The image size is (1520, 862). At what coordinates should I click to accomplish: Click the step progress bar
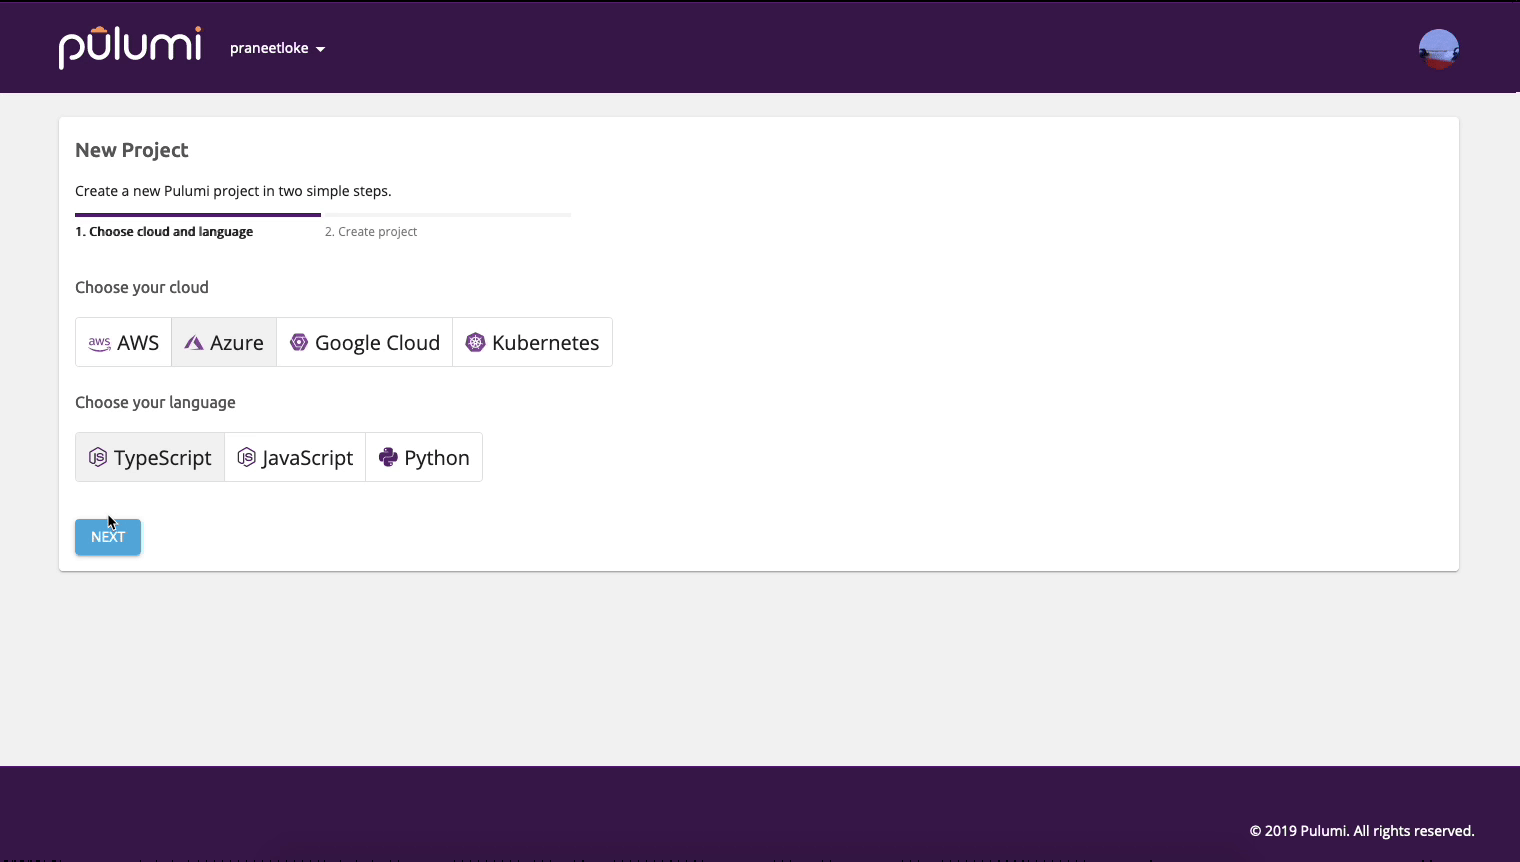[320, 214]
